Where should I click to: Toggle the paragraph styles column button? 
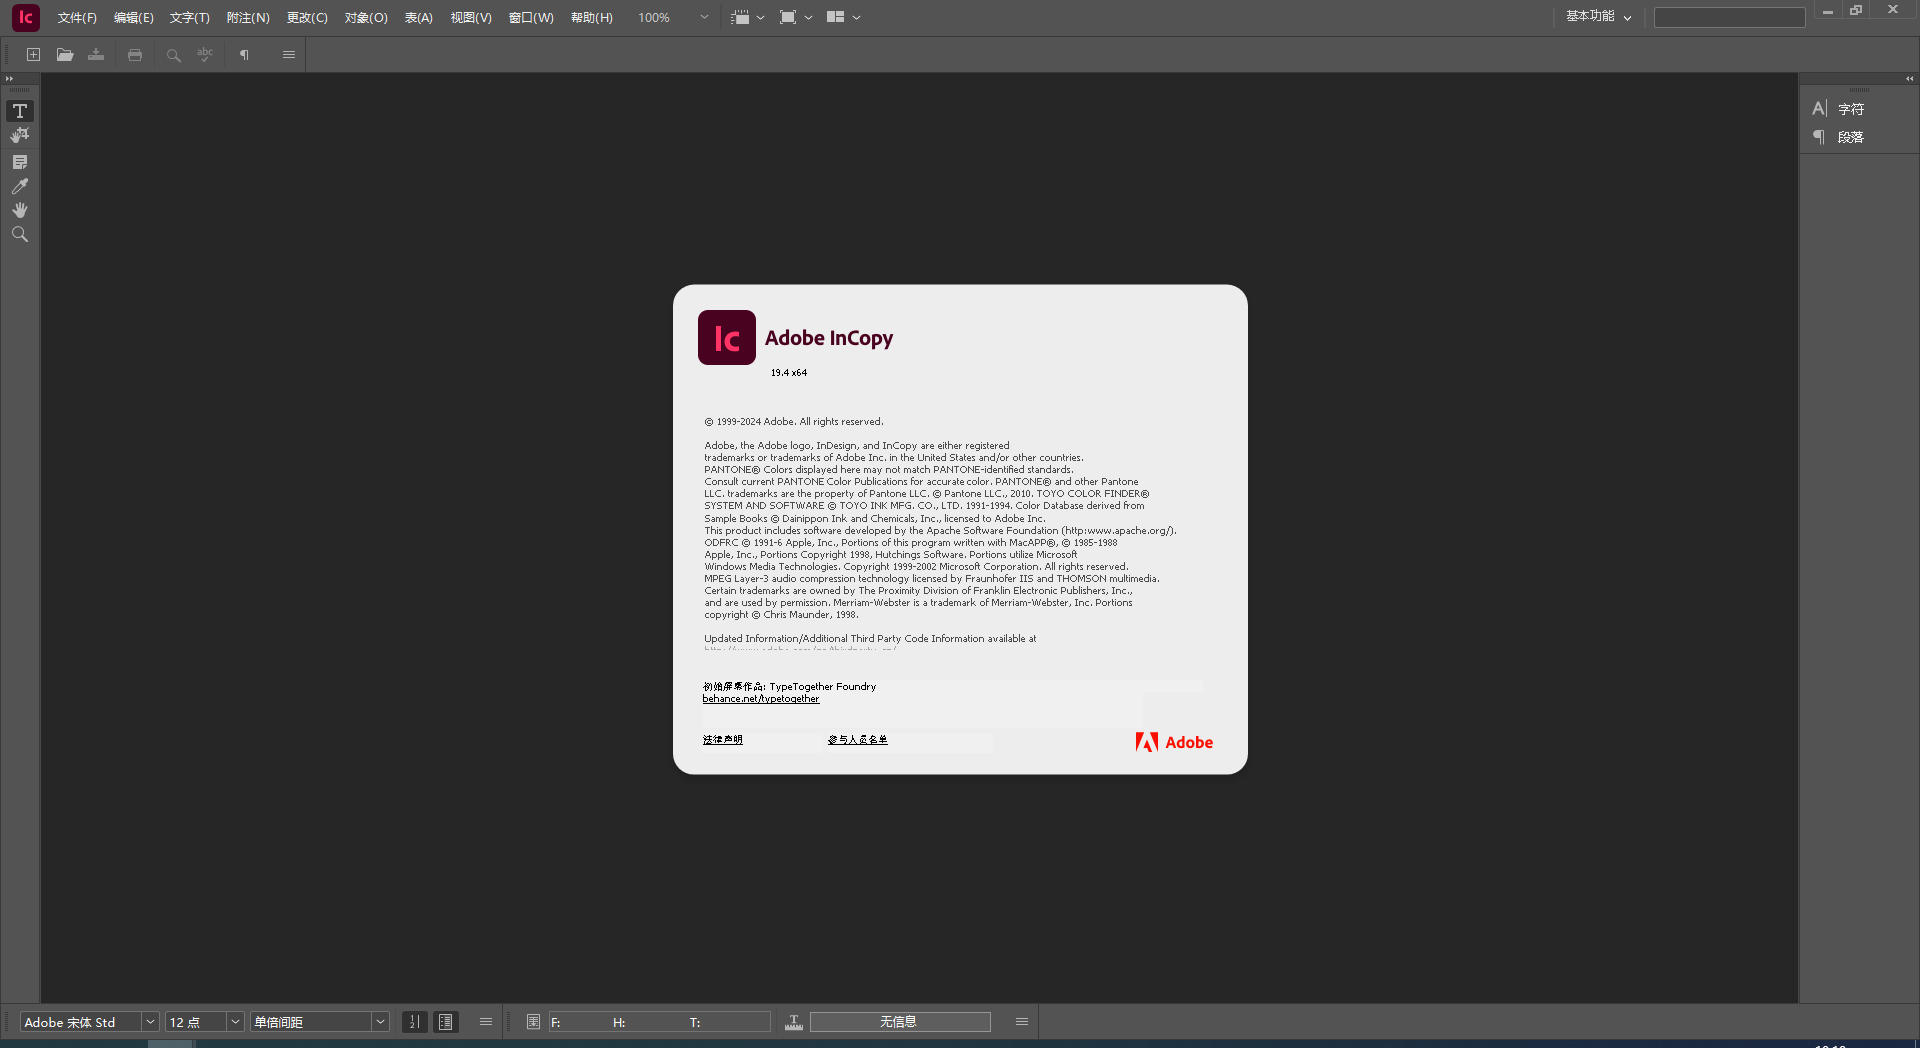point(446,1022)
